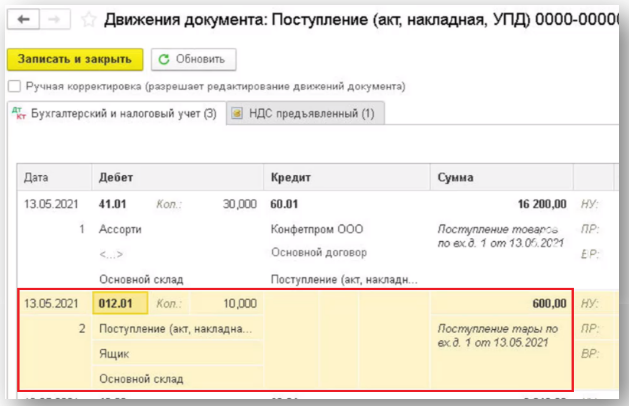Click the Дебет column header
The image size is (629, 406).
(x=117, y=177)
